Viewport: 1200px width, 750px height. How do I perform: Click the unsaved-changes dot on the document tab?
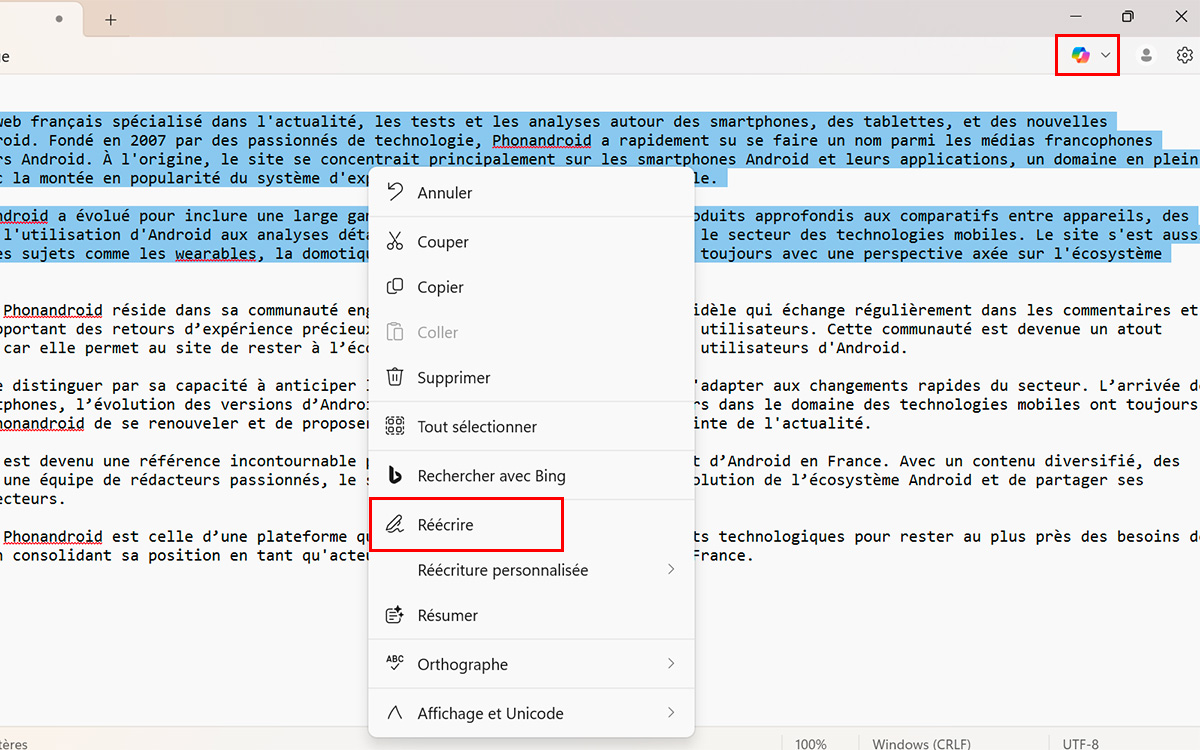[61, 19]
